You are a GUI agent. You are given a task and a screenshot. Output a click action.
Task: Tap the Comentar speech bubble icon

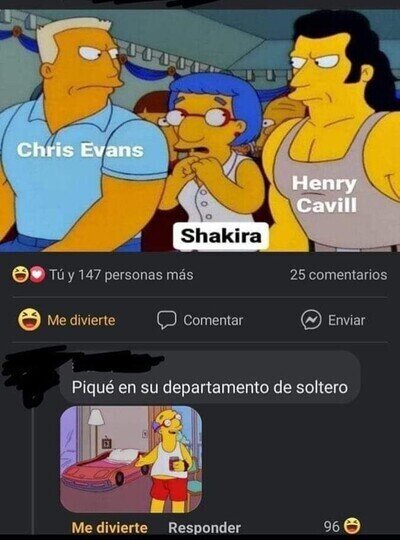(167, 320)
